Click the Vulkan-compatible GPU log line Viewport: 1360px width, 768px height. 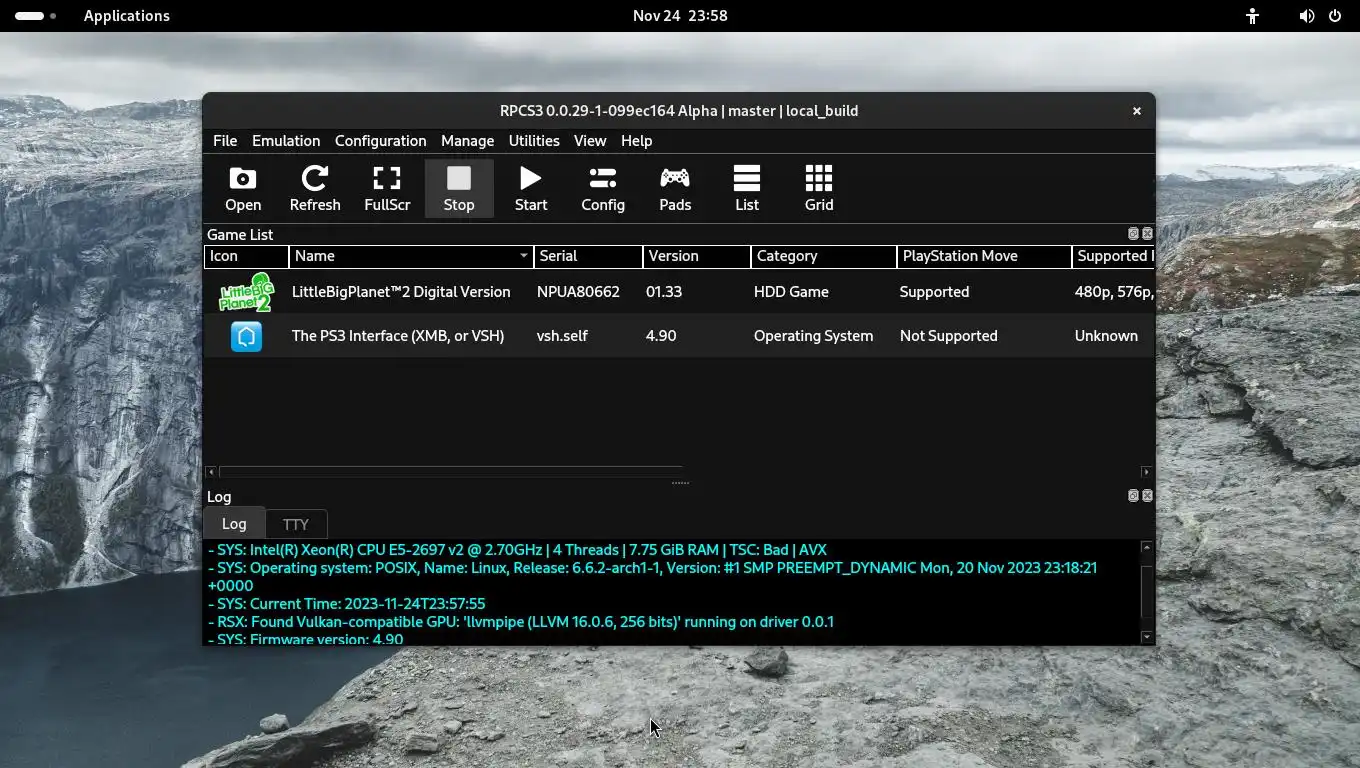point(521,622)
